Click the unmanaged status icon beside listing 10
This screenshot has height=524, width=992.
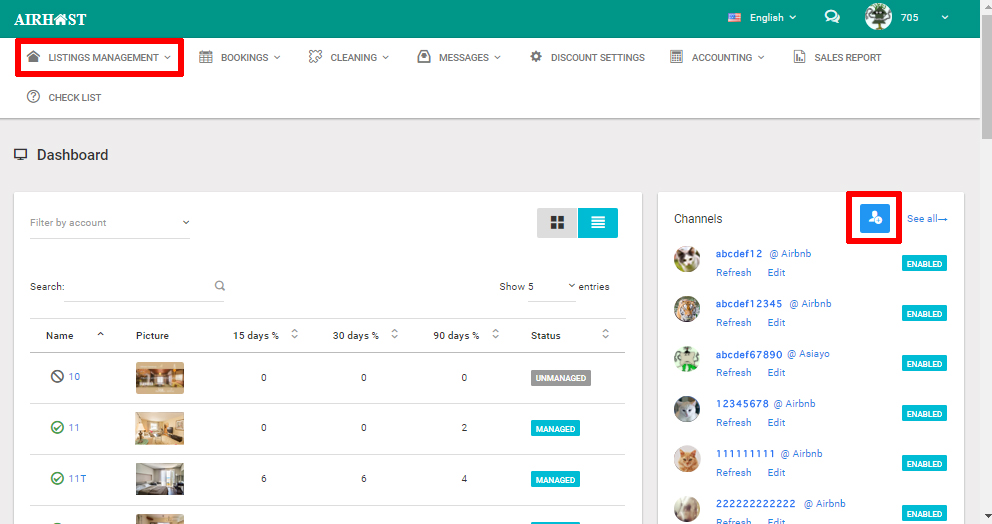(57, 377)
